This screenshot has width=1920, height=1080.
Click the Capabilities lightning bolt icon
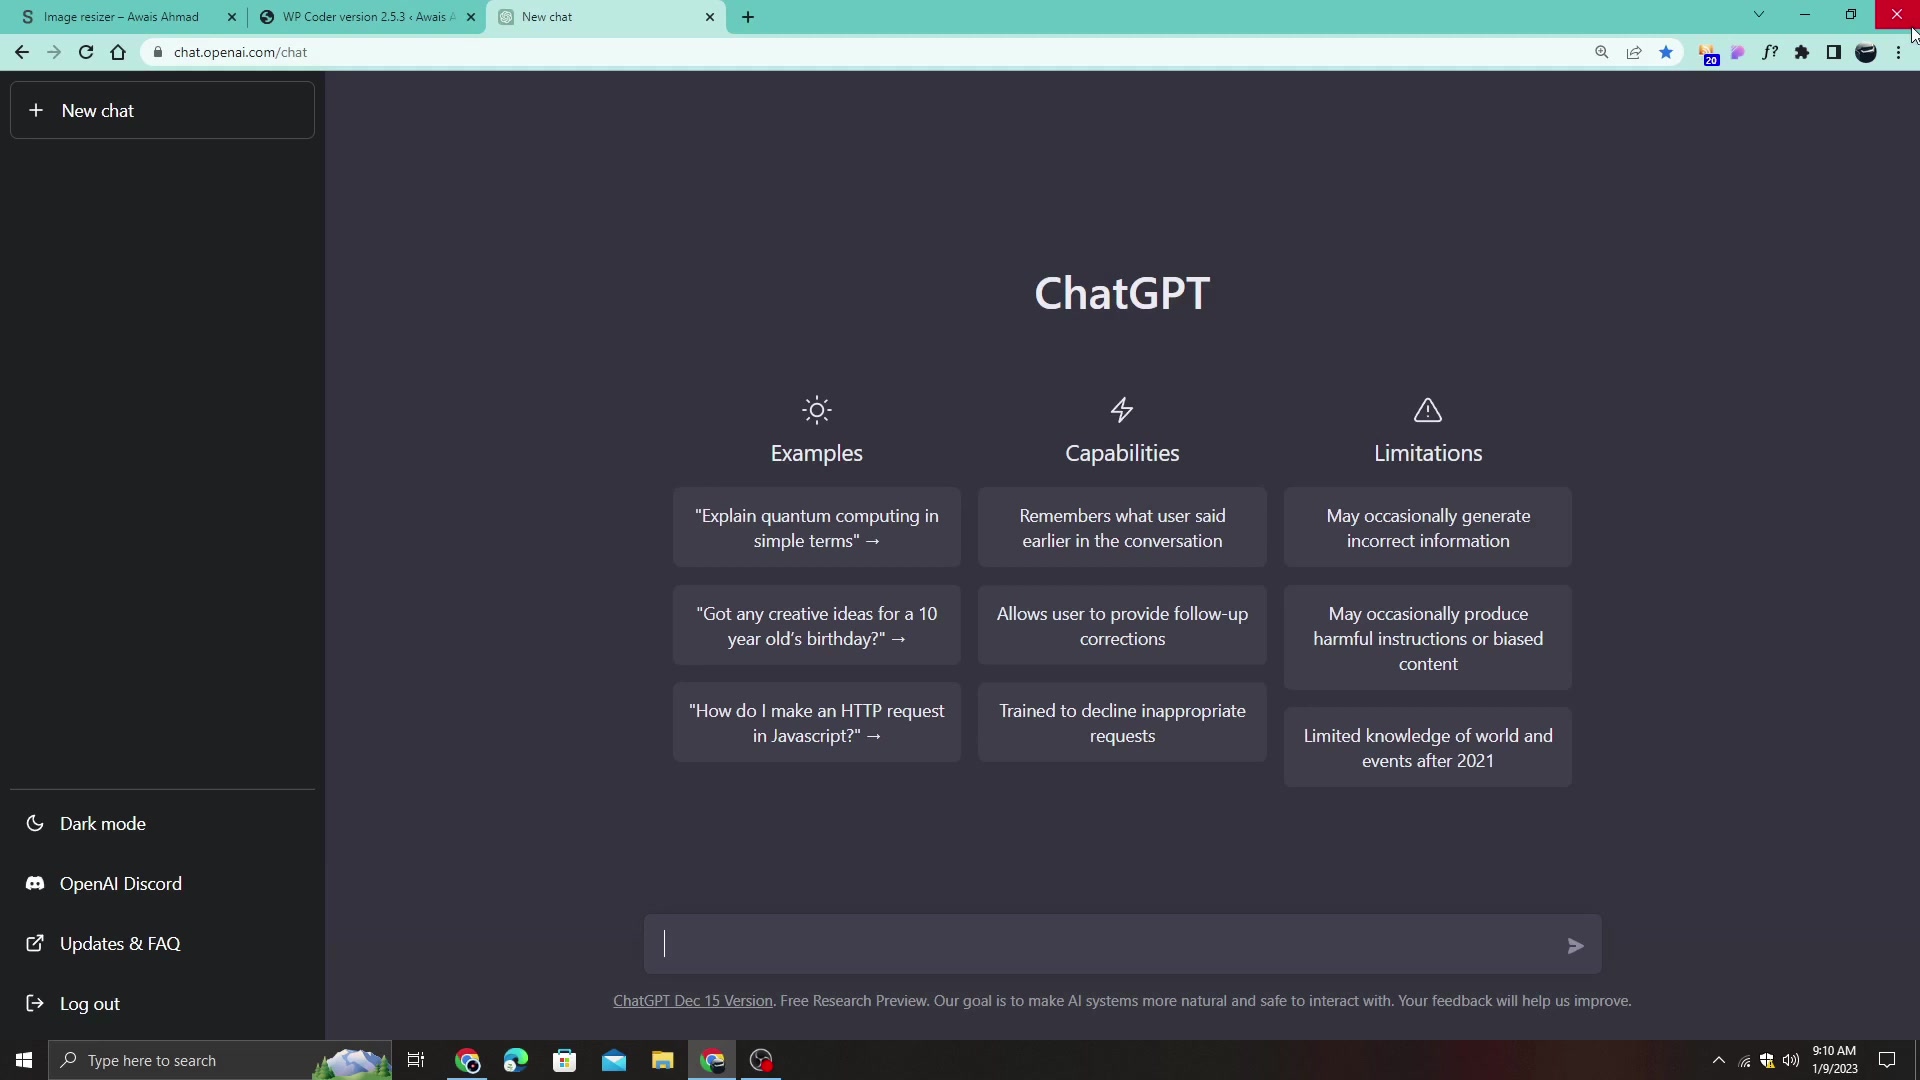pos(1122,410)
